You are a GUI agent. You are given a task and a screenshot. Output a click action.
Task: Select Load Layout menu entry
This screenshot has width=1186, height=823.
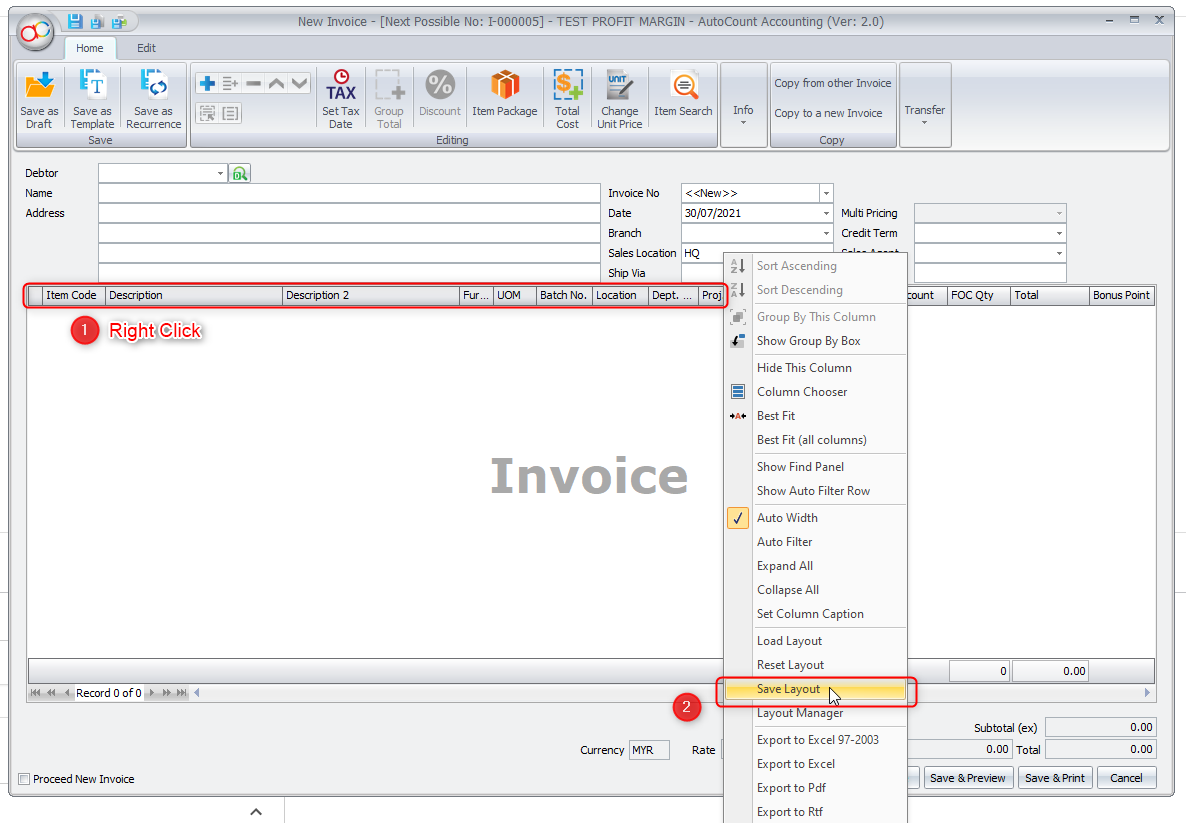tap(815, 641)
